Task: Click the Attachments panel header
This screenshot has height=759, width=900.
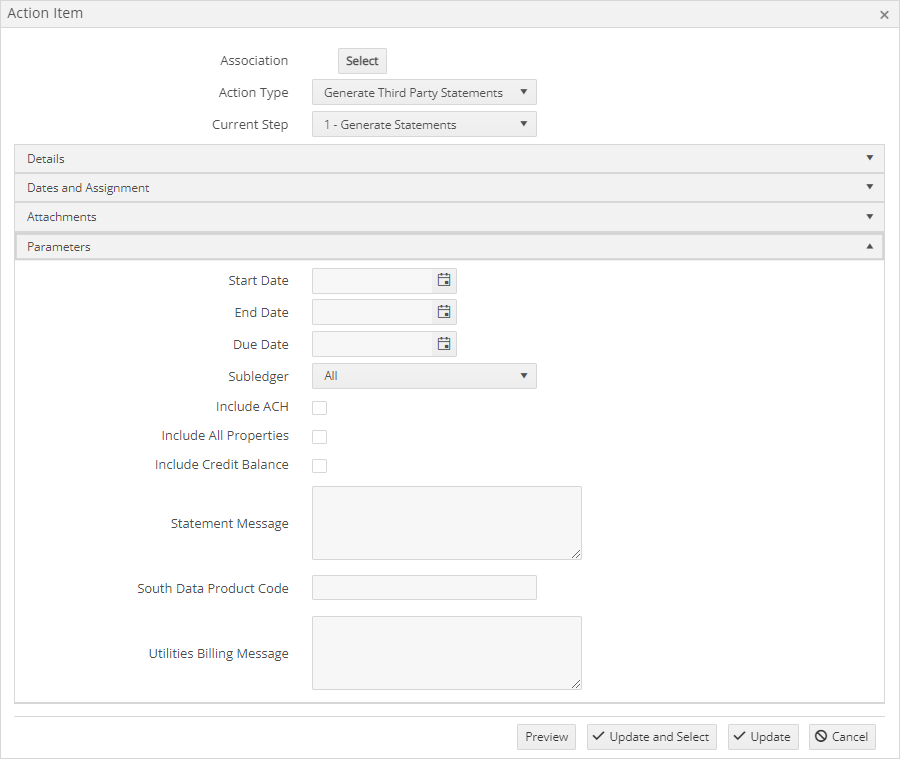Action: click(x=449, y=217)
